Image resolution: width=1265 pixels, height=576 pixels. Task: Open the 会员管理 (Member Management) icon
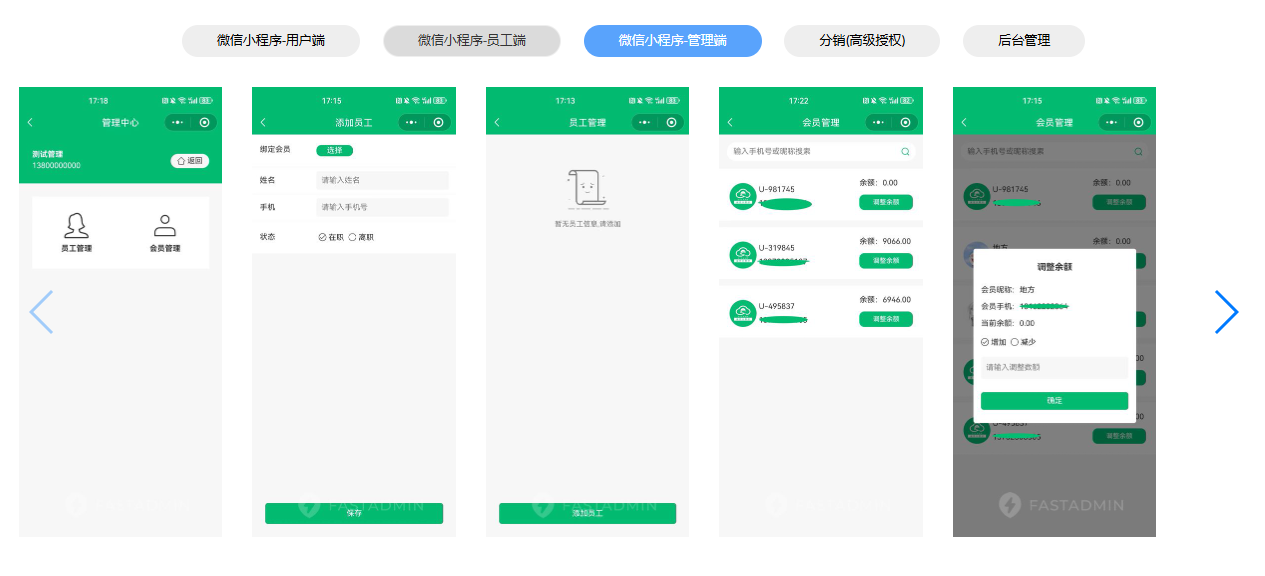click(165, 231)
